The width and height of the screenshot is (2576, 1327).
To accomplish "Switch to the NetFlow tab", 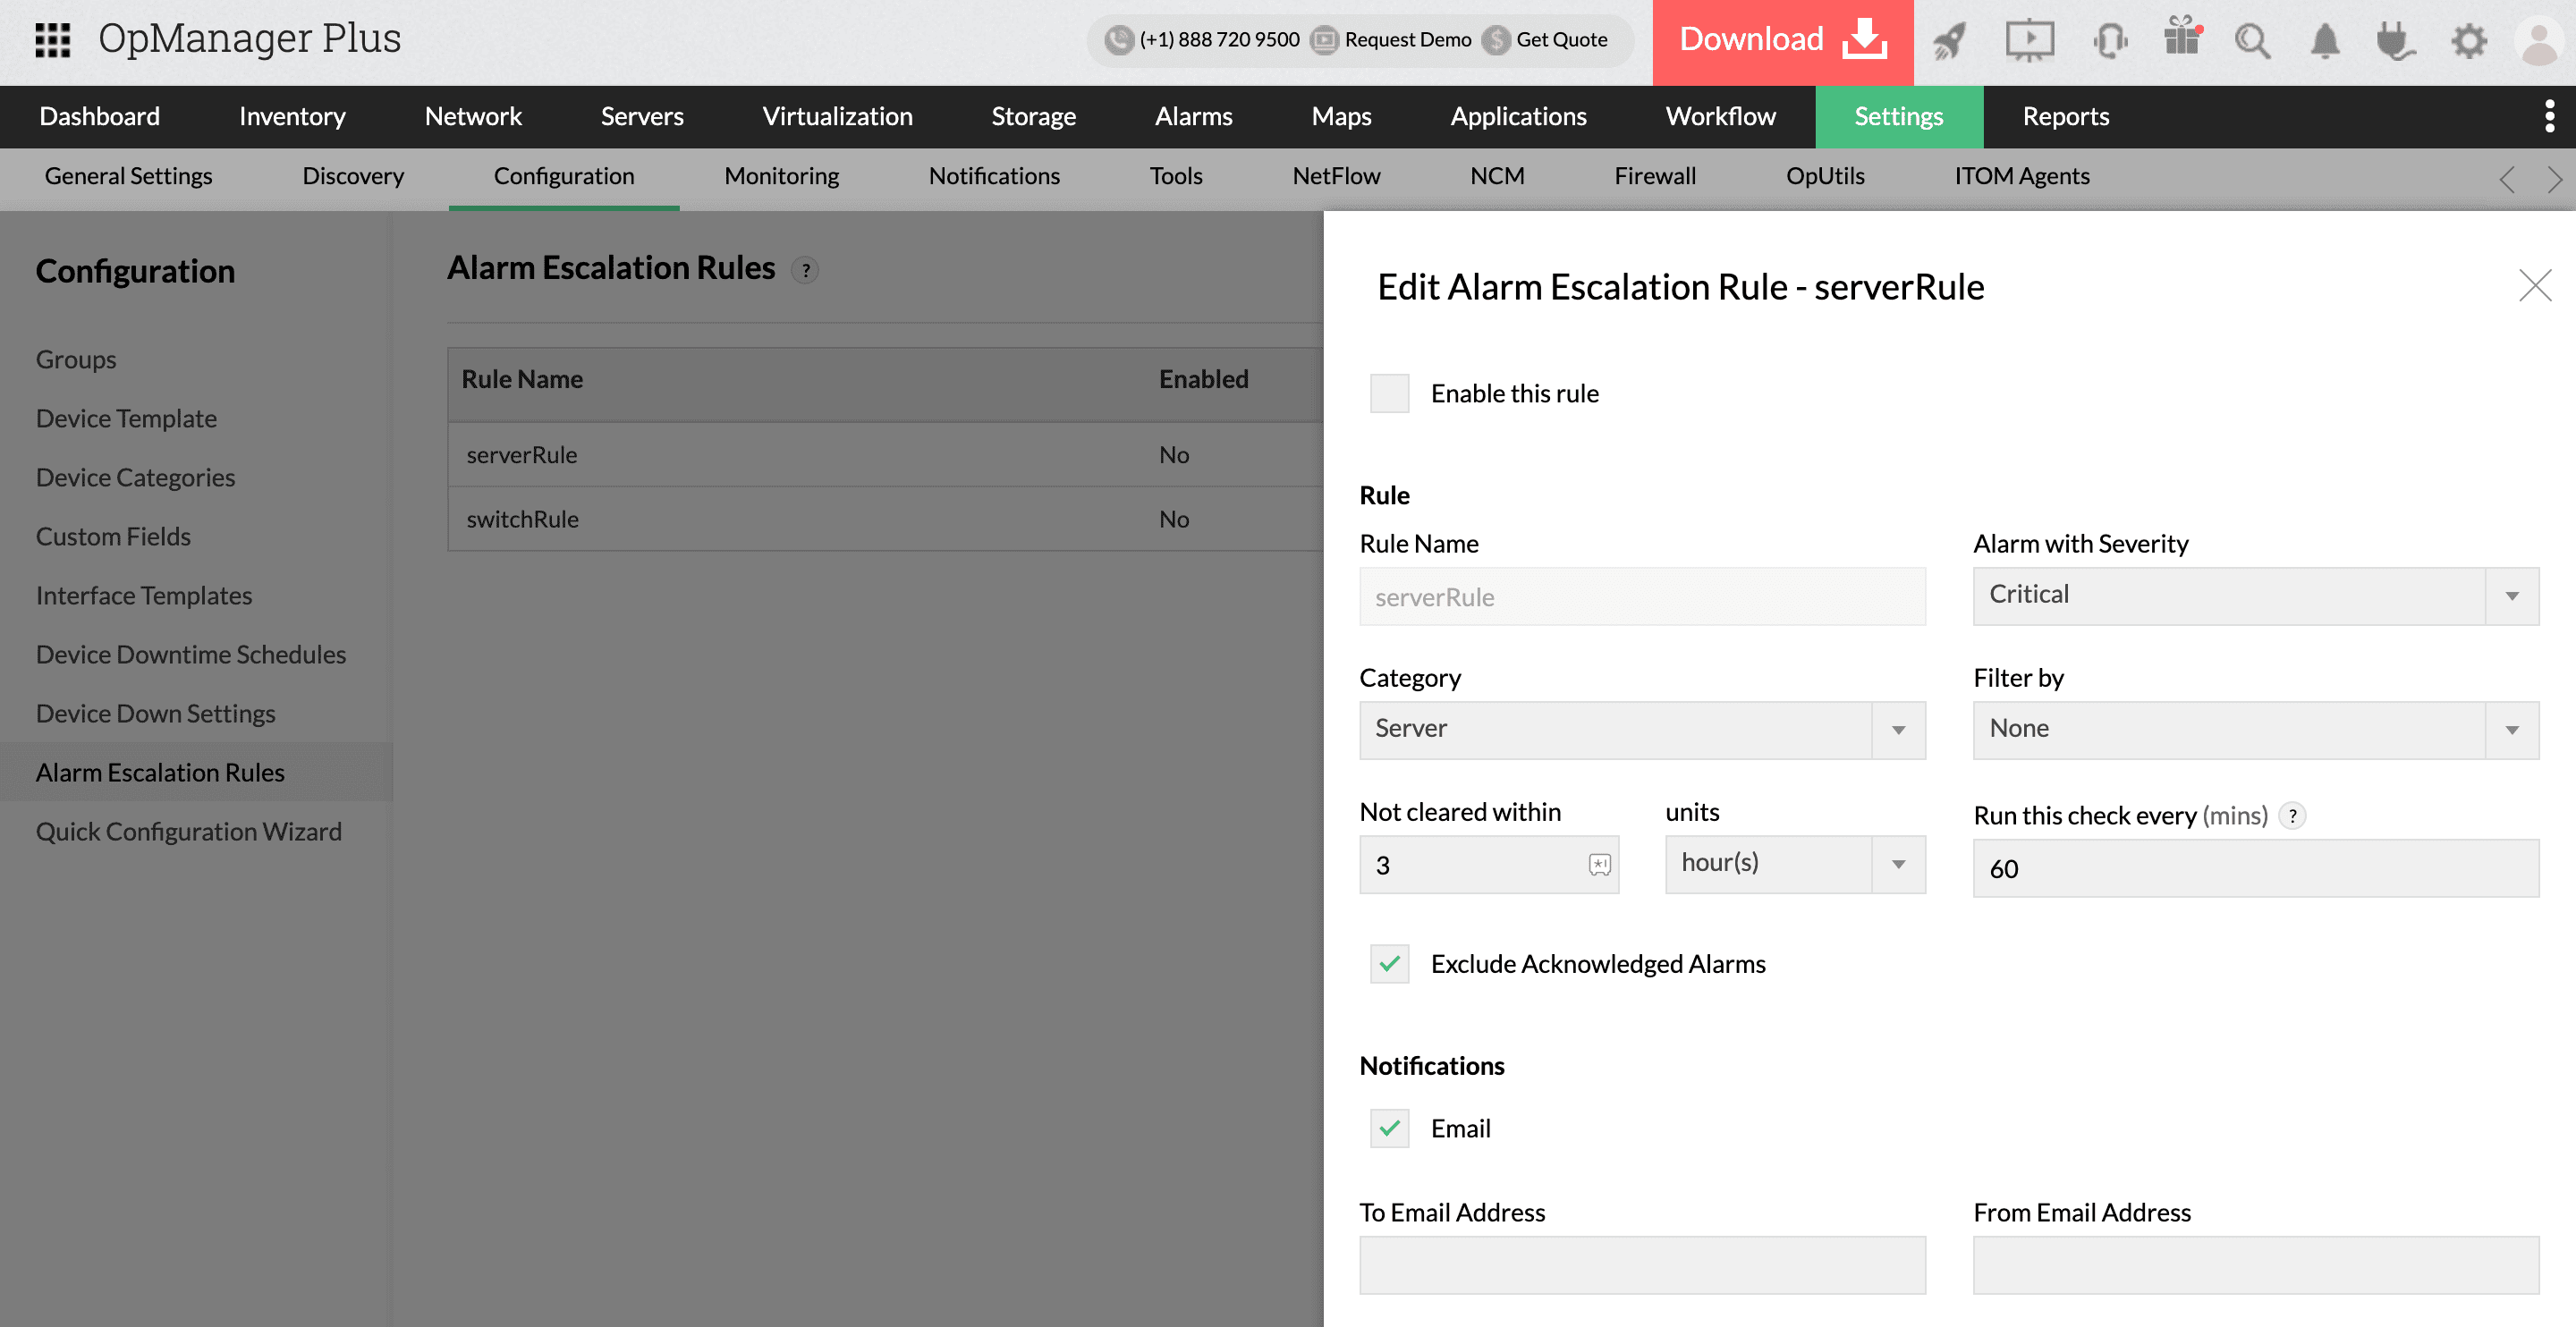I will coord(1335,177).
